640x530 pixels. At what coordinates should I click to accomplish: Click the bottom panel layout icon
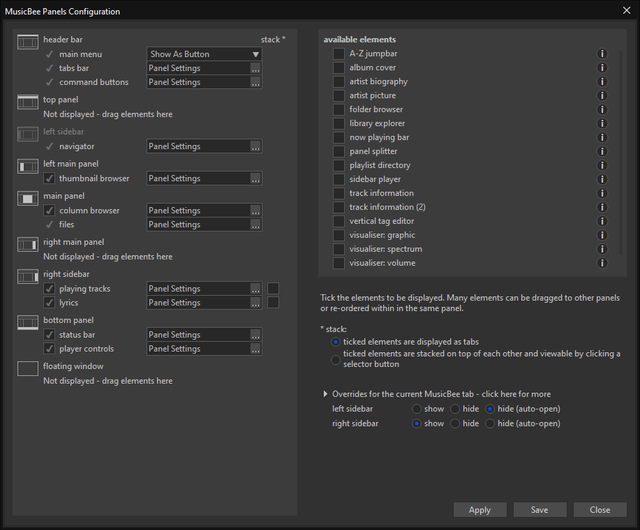coord(28,323)
